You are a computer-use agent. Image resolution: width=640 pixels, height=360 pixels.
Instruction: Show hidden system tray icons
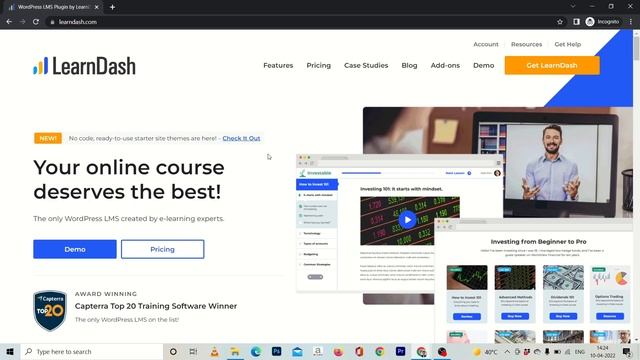click(x=507, y=351)
